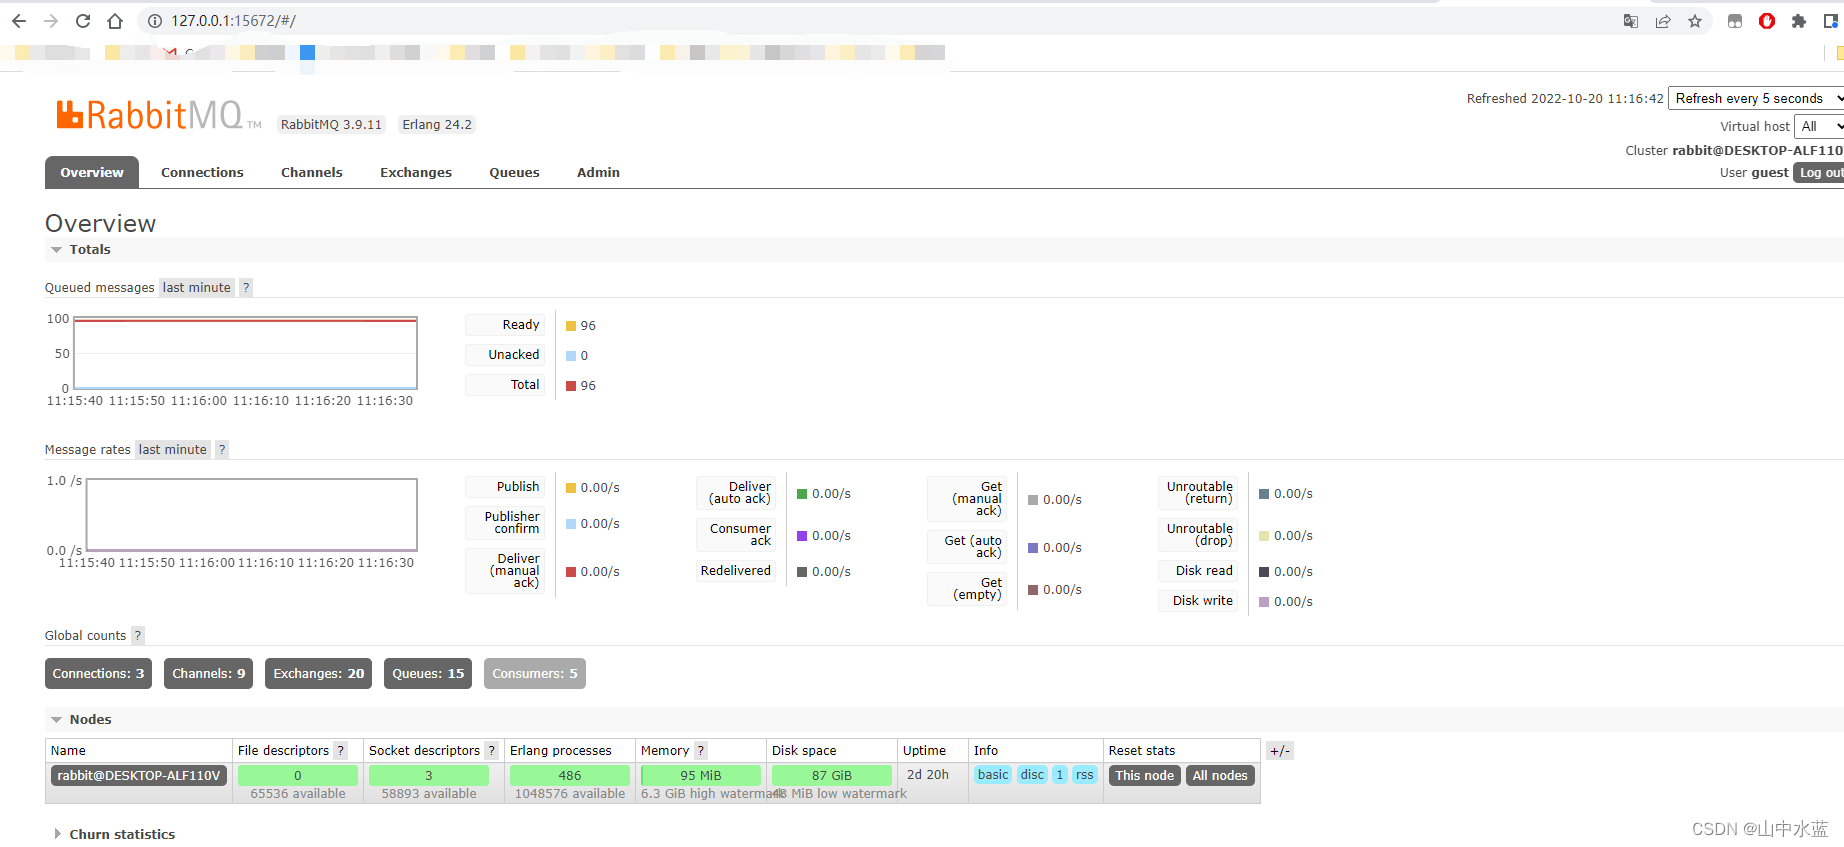This screenshot has height=847, width=1844.
Task: Click the RabbitMQ logo
Action: click(158, 115)
